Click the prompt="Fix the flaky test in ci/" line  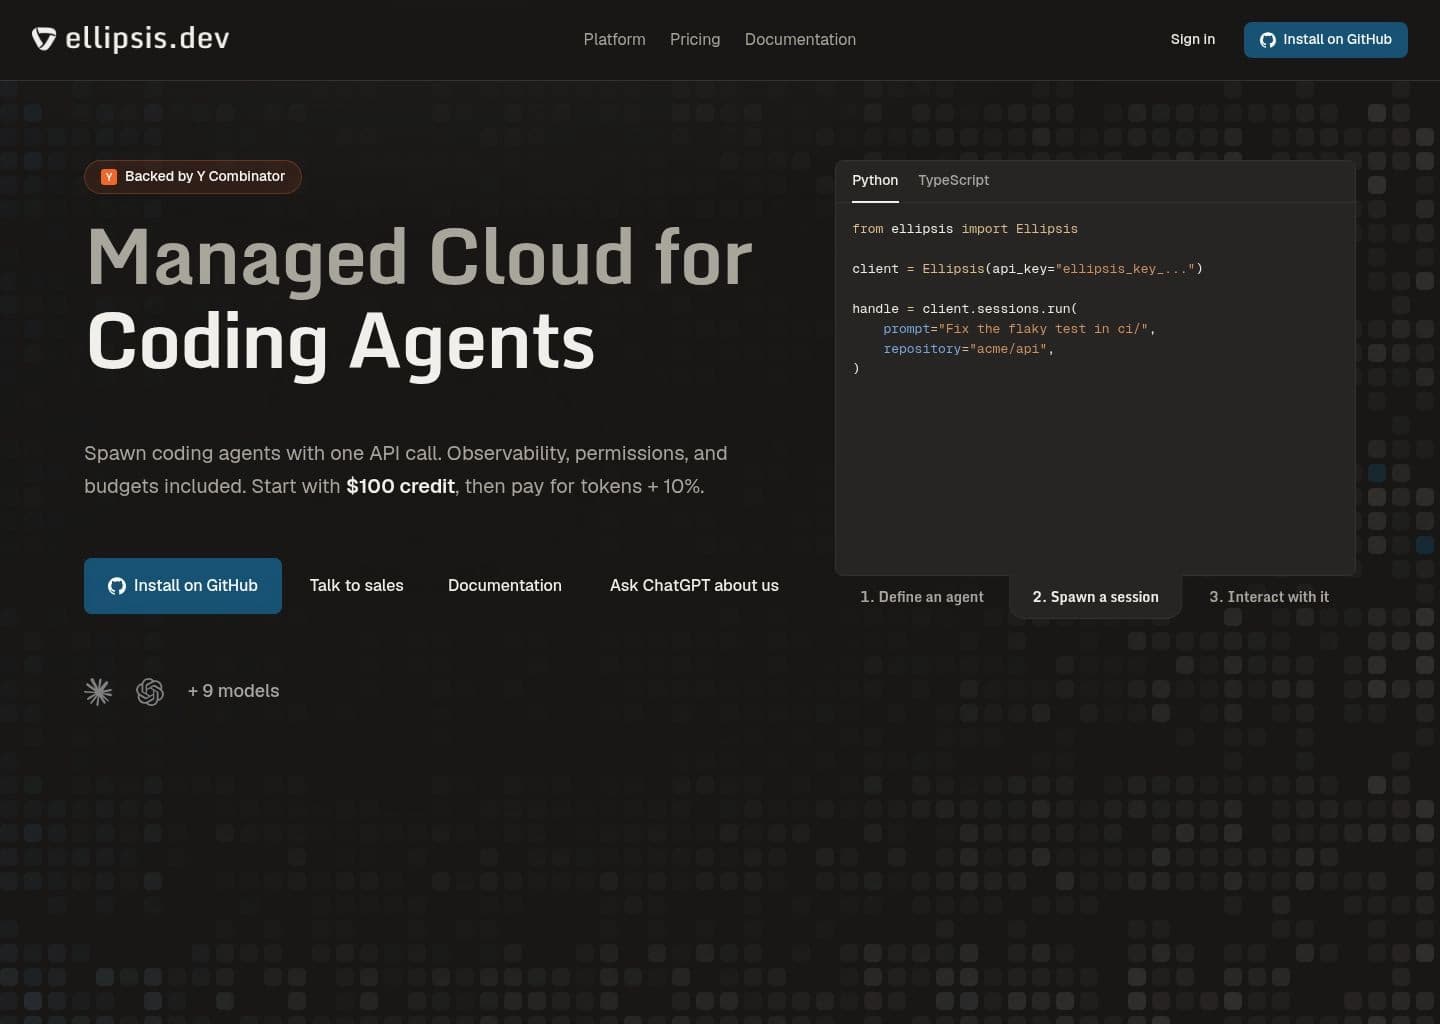pos(1019,329)
